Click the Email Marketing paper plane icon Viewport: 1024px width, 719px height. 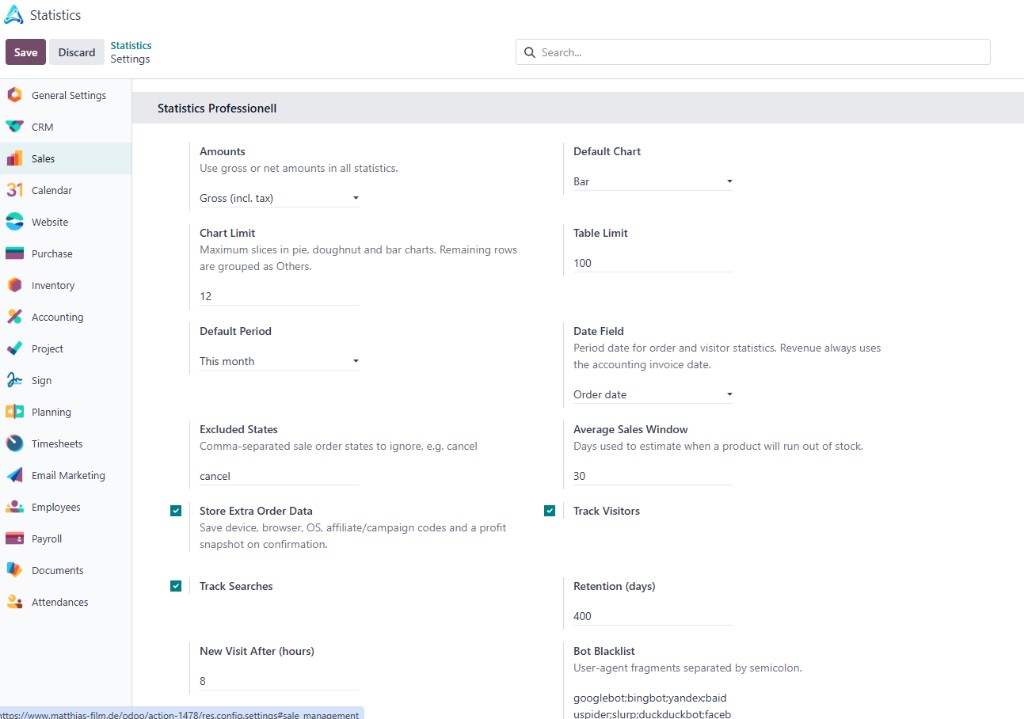(x=14, y=475)
